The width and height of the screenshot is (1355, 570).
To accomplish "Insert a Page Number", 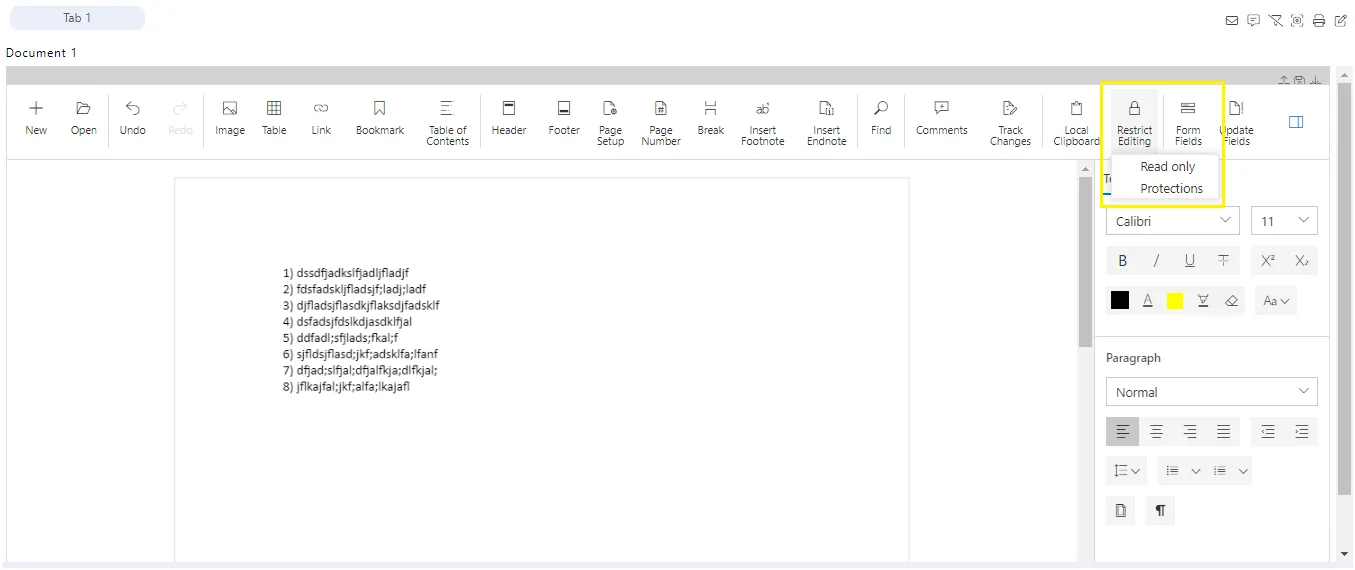I will (x=661, y=122).
